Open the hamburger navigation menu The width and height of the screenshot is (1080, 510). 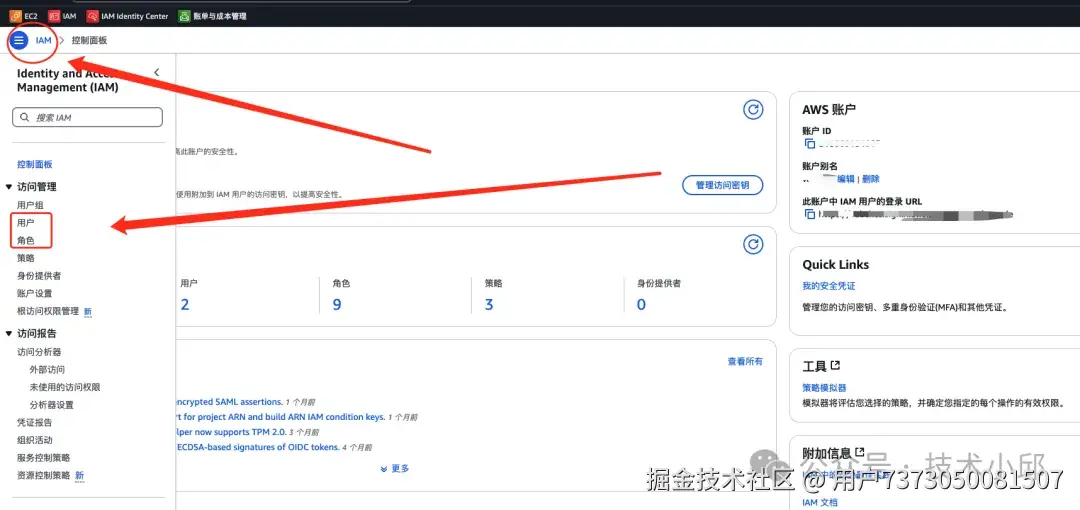[x=19, y=40]
